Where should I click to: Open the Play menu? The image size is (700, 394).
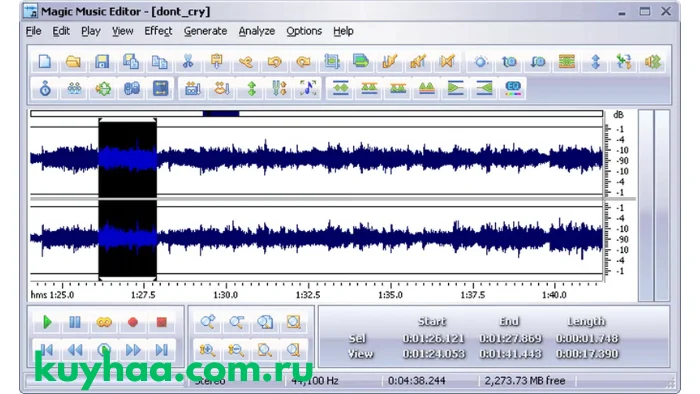pyautogui.click(x=91, y=31)
